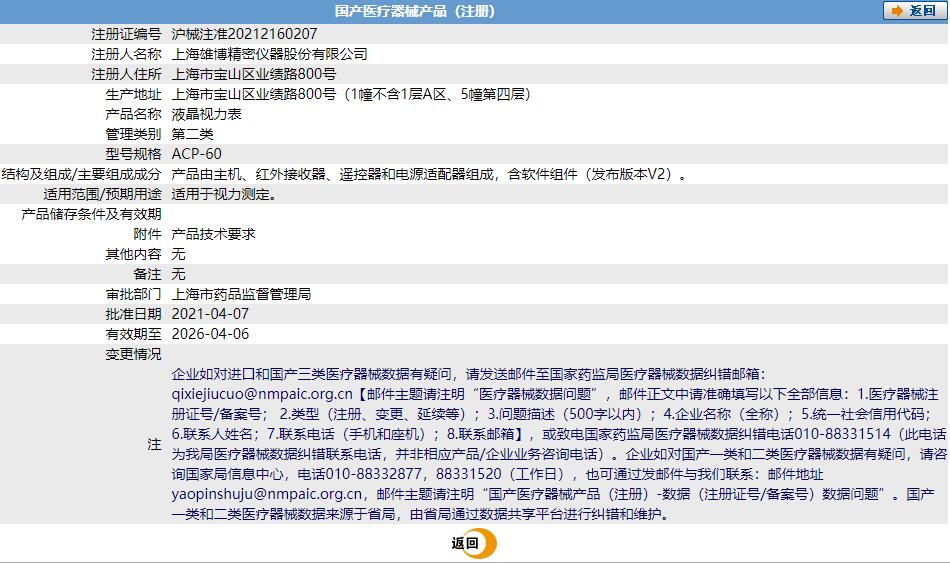Select model specification ACP-60
Image resolution: width=950 pixels, height=563 pixels.
197,154
